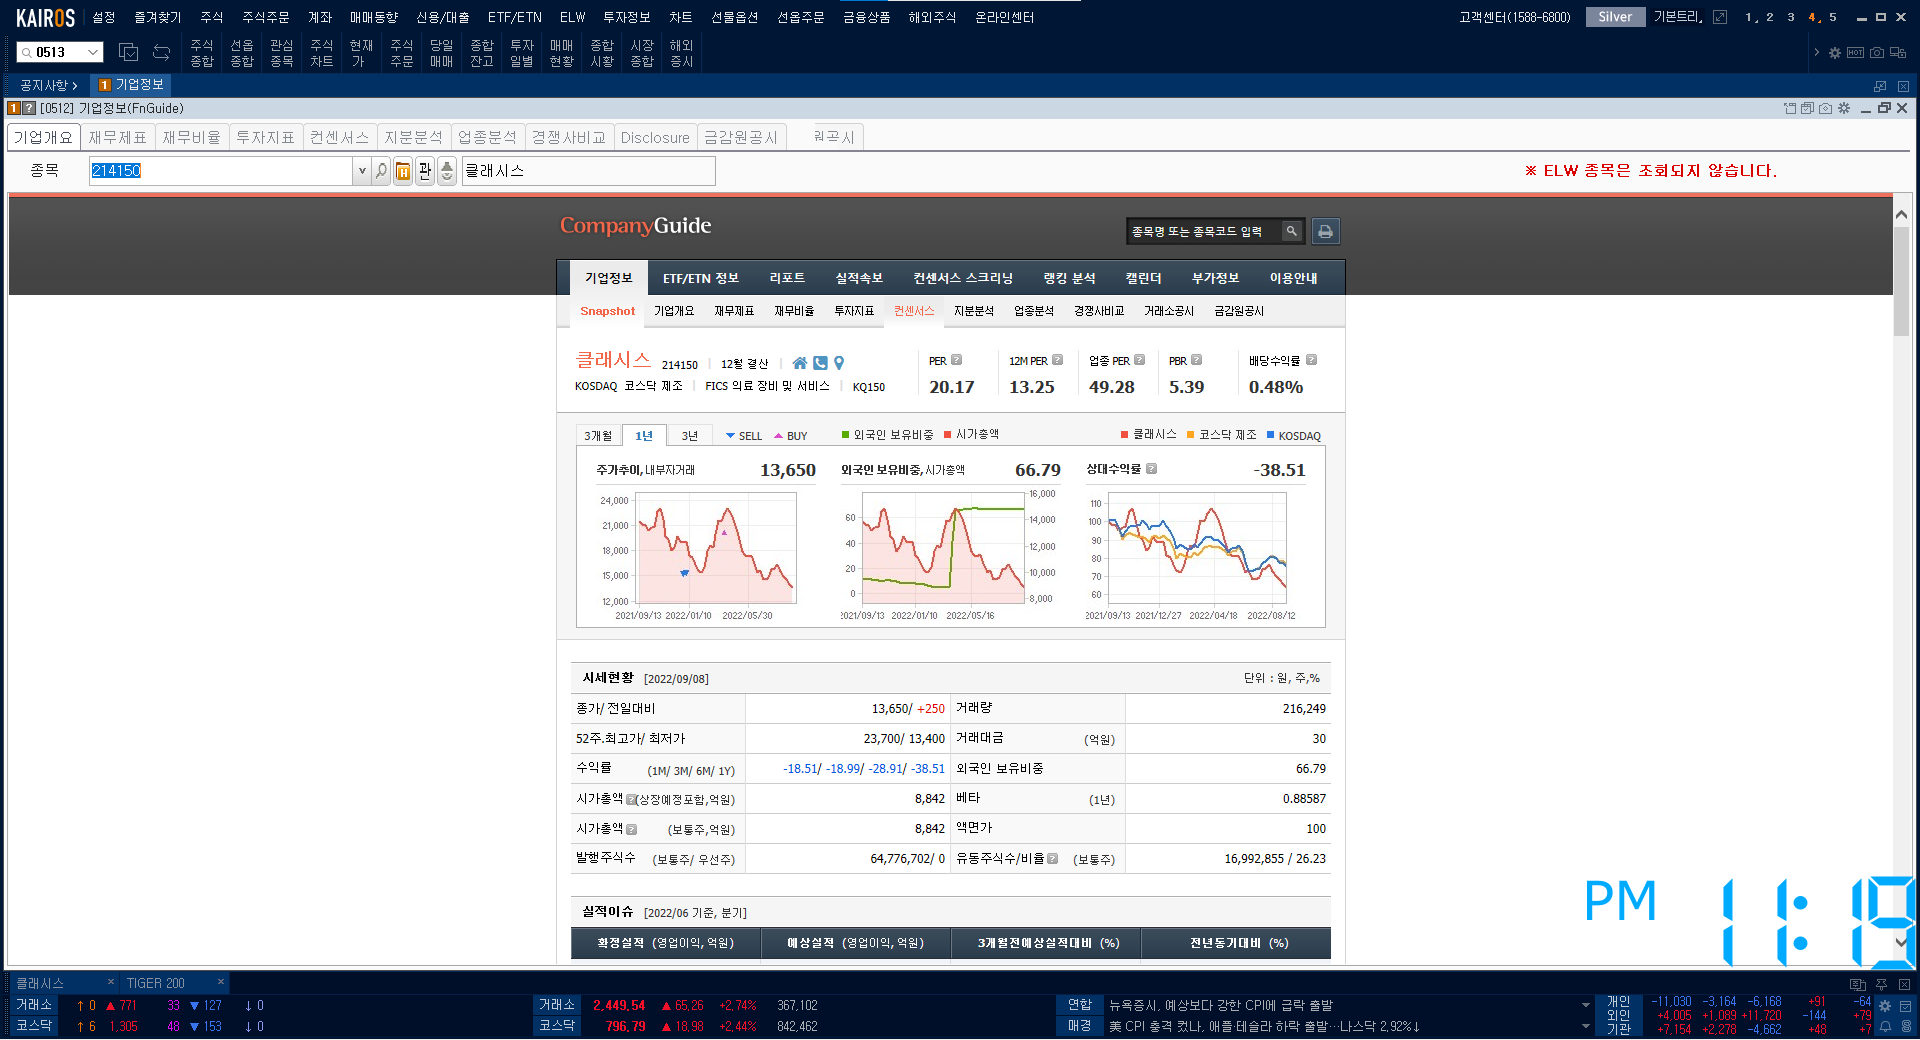Expand the 매경 news ticker dropdown
Viewport: 1920px width, 1040px height.
tap(1586, 1026)
